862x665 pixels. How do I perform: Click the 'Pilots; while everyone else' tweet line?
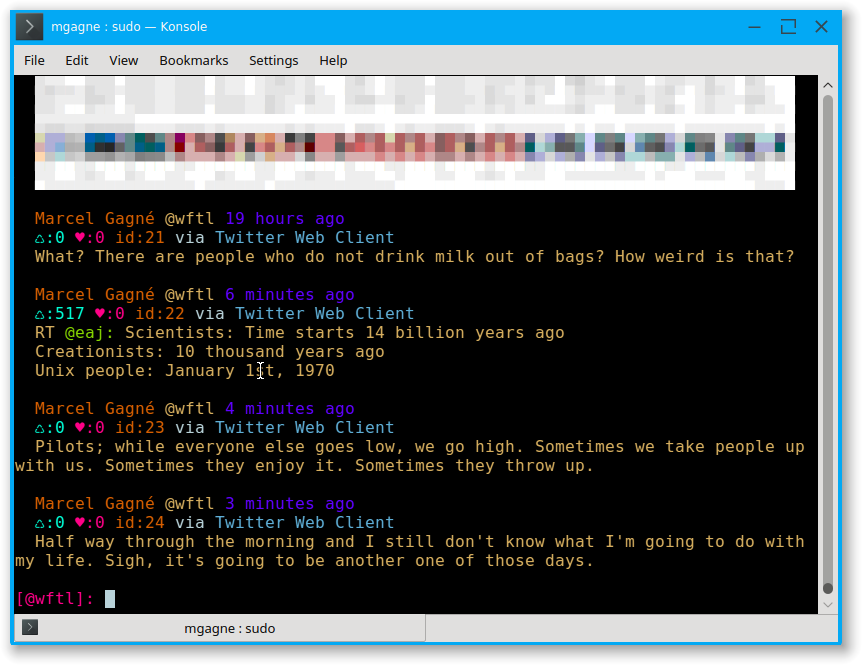[x=419, y=446]
